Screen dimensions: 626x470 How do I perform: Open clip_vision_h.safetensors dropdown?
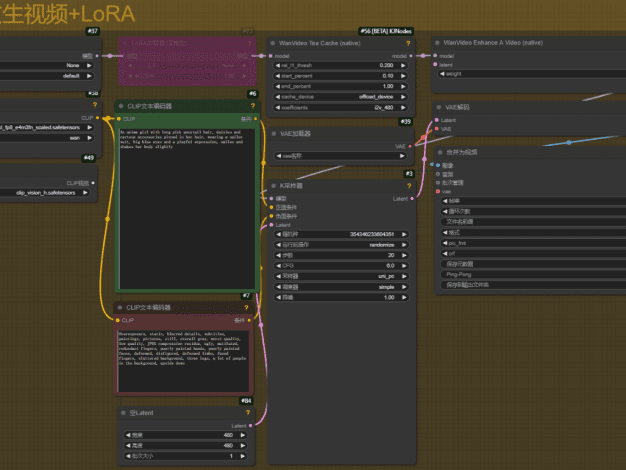coord(45,193)
